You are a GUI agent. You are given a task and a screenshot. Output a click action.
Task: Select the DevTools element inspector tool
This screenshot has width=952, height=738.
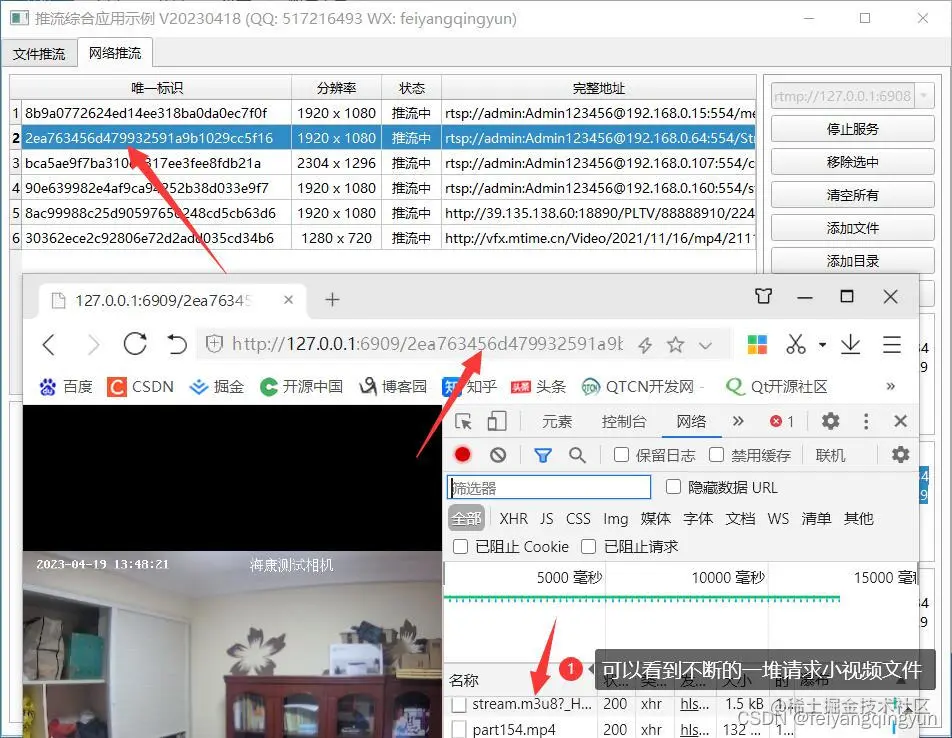click(464, 421)
